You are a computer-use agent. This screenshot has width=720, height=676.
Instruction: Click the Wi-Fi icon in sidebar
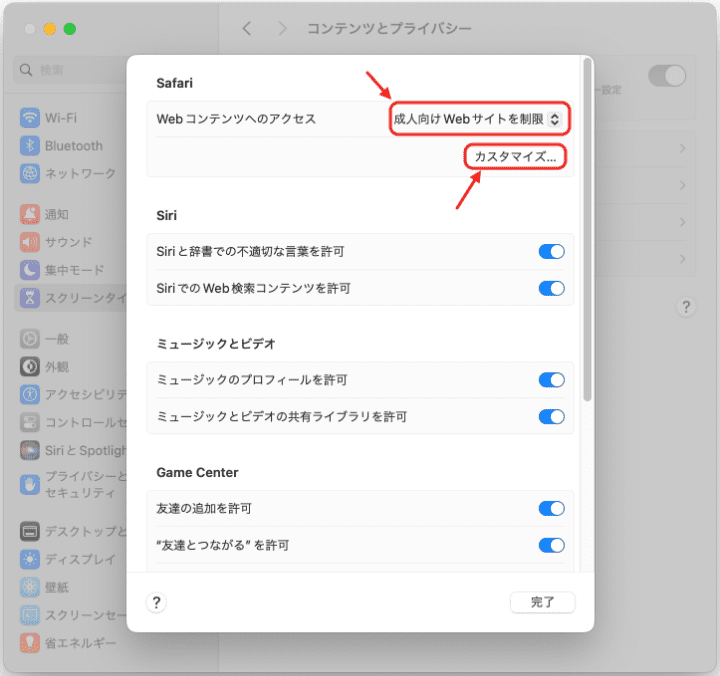[30, 117]
